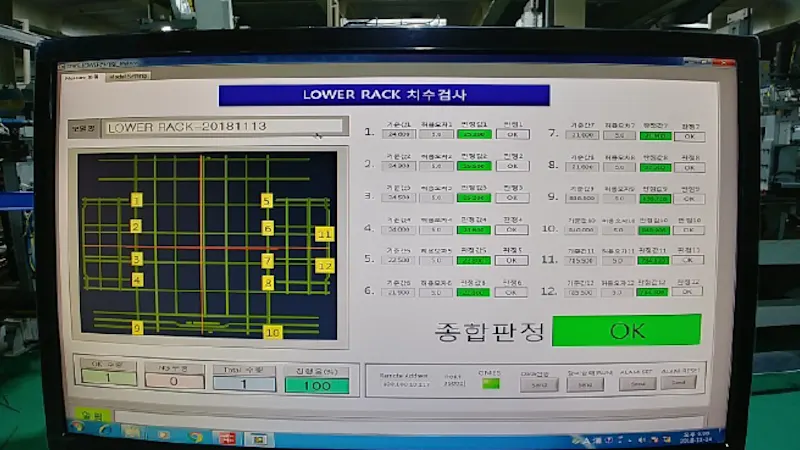This screenshot has height=450, width=800.
Task: Click yellow marker 7 on rack diagram
Action: [268, 261]
